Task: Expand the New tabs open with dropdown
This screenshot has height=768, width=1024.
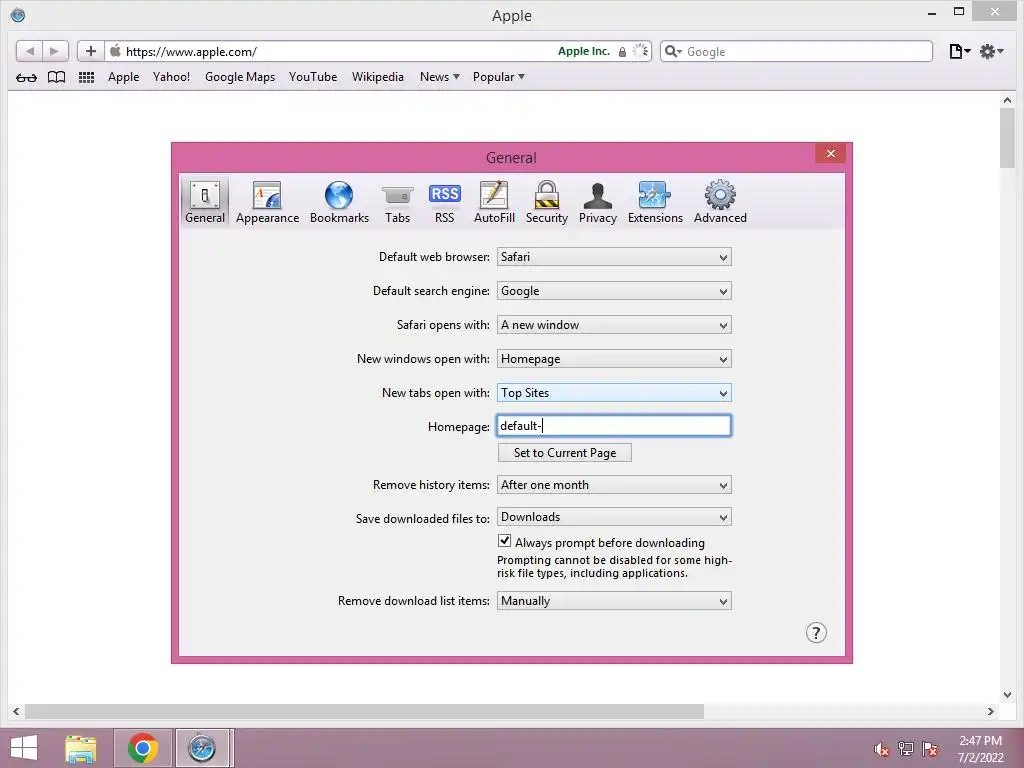Action: (x=614, y=392)
